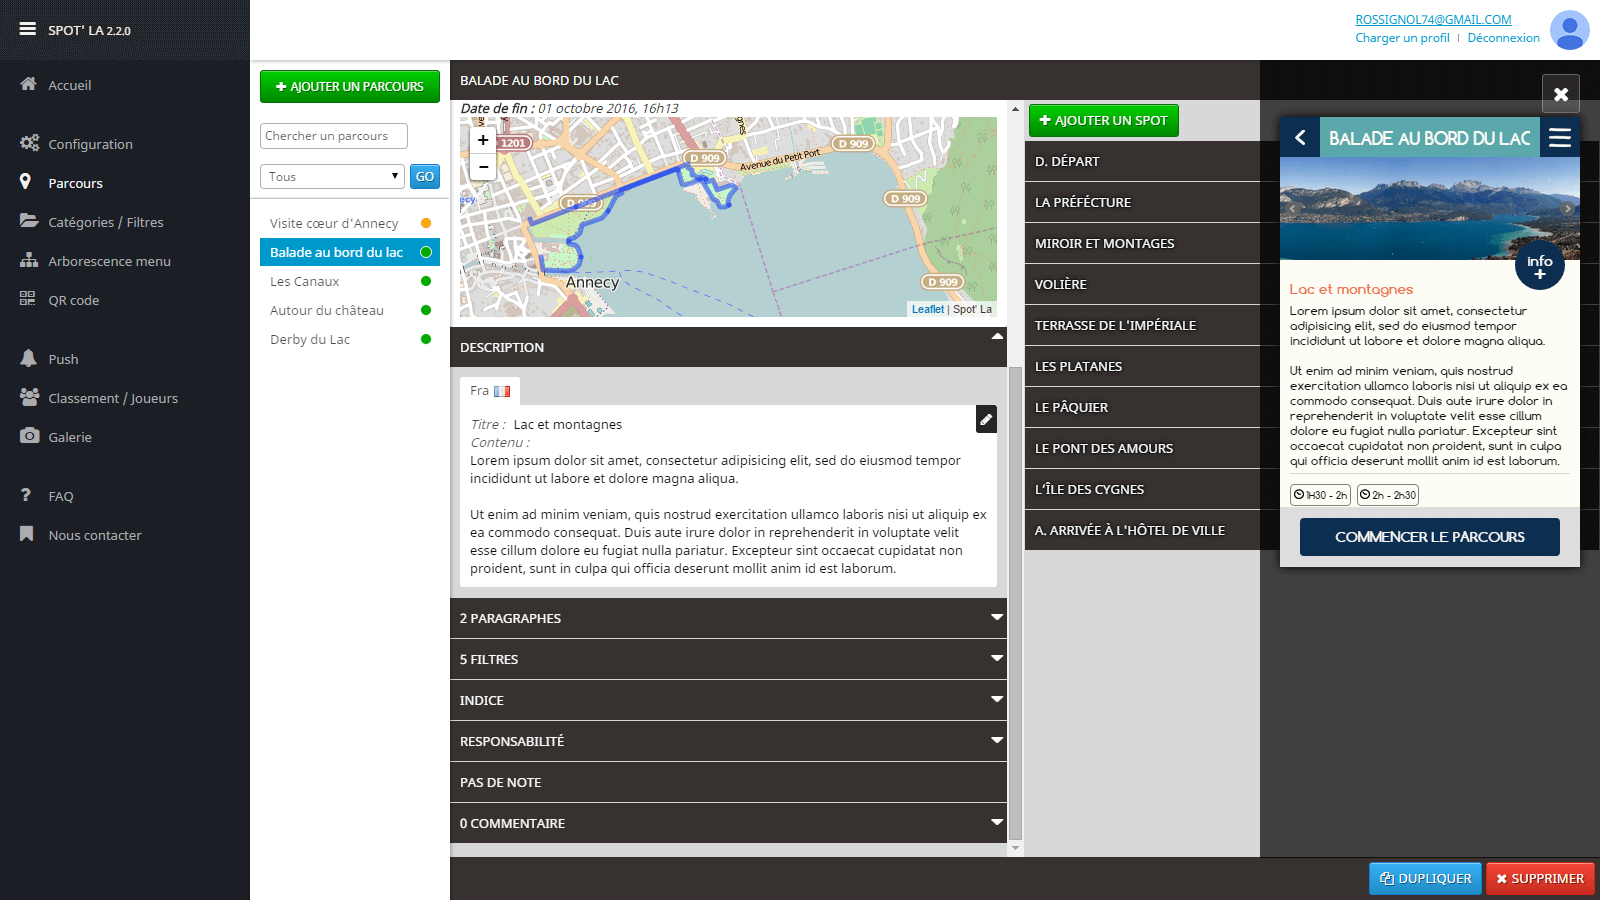
Task: Toggle the status indicator for Derby du Lac
Action: (x=427, y=339)
